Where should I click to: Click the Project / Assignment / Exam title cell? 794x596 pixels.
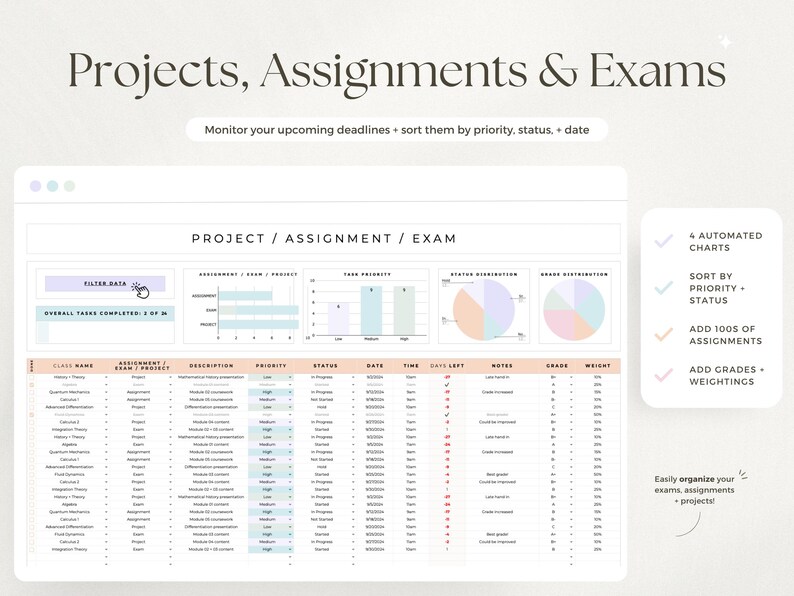click(324, 239)
